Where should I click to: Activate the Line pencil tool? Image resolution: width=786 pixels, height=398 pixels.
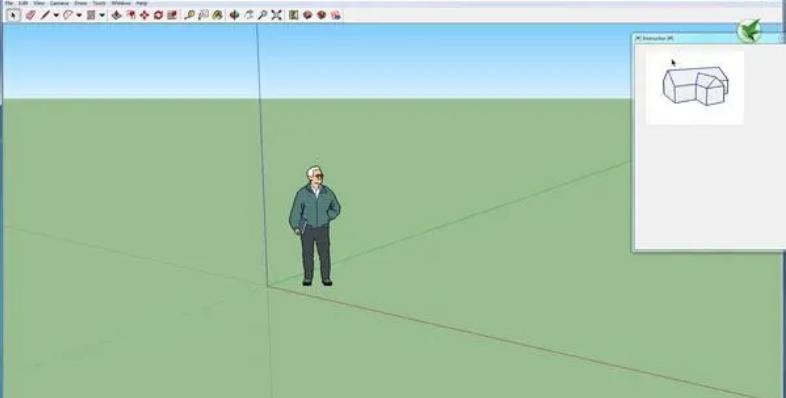[x=46, y=15]
